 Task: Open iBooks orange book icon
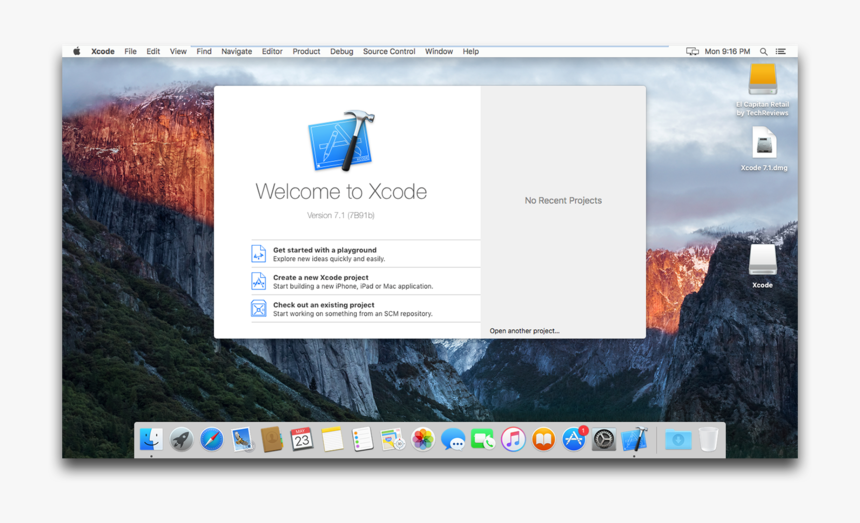(x=544, y=439)
